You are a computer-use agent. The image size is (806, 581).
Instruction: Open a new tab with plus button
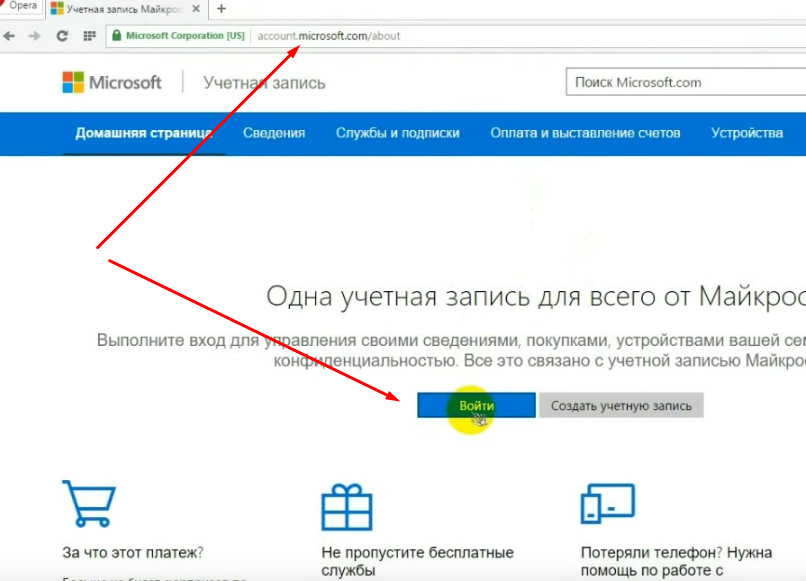[222, 9]
